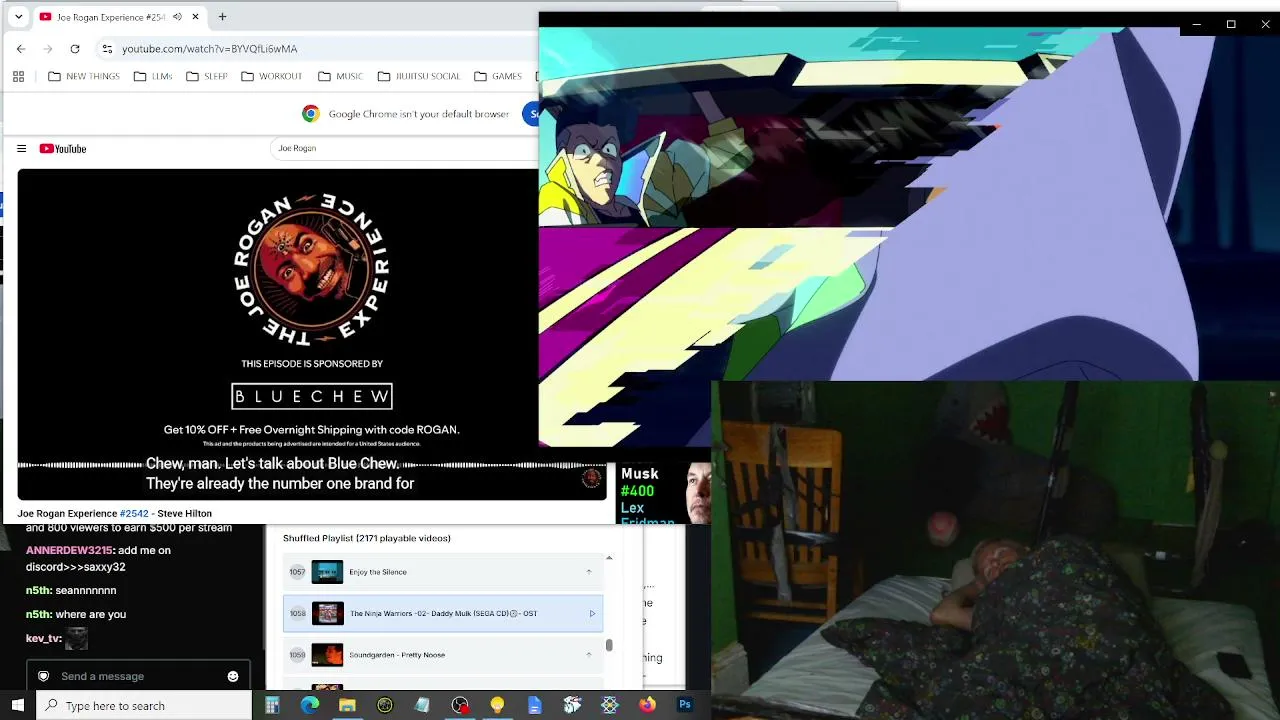Click the playlist scrollbar thumb
Image resolution: width=1280 pixels, height=720 pixels.
tap(609, 646)
